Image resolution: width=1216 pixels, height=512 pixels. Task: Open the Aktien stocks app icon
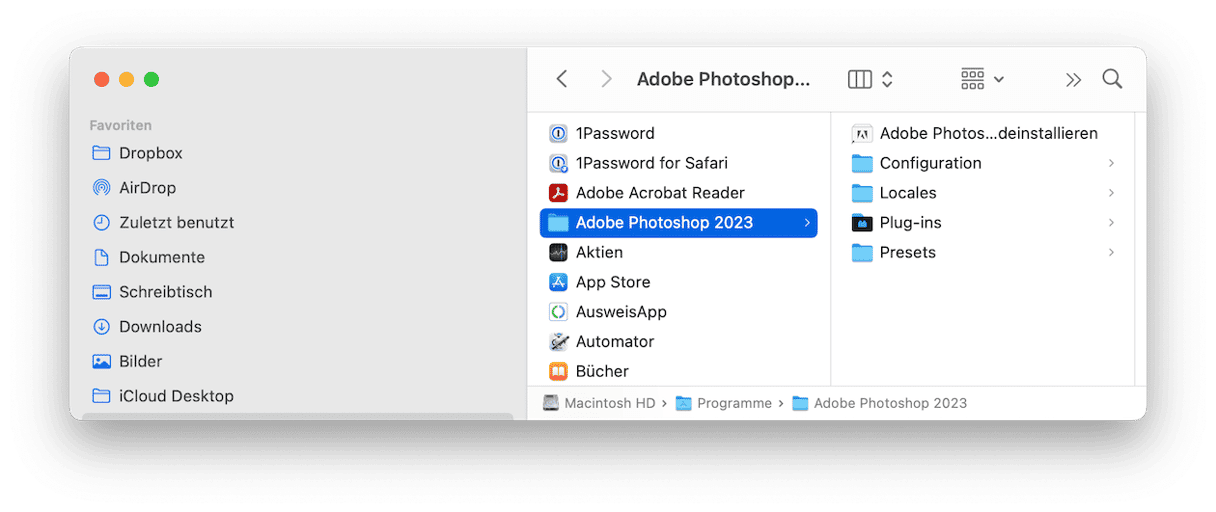(x=559, y=252)
